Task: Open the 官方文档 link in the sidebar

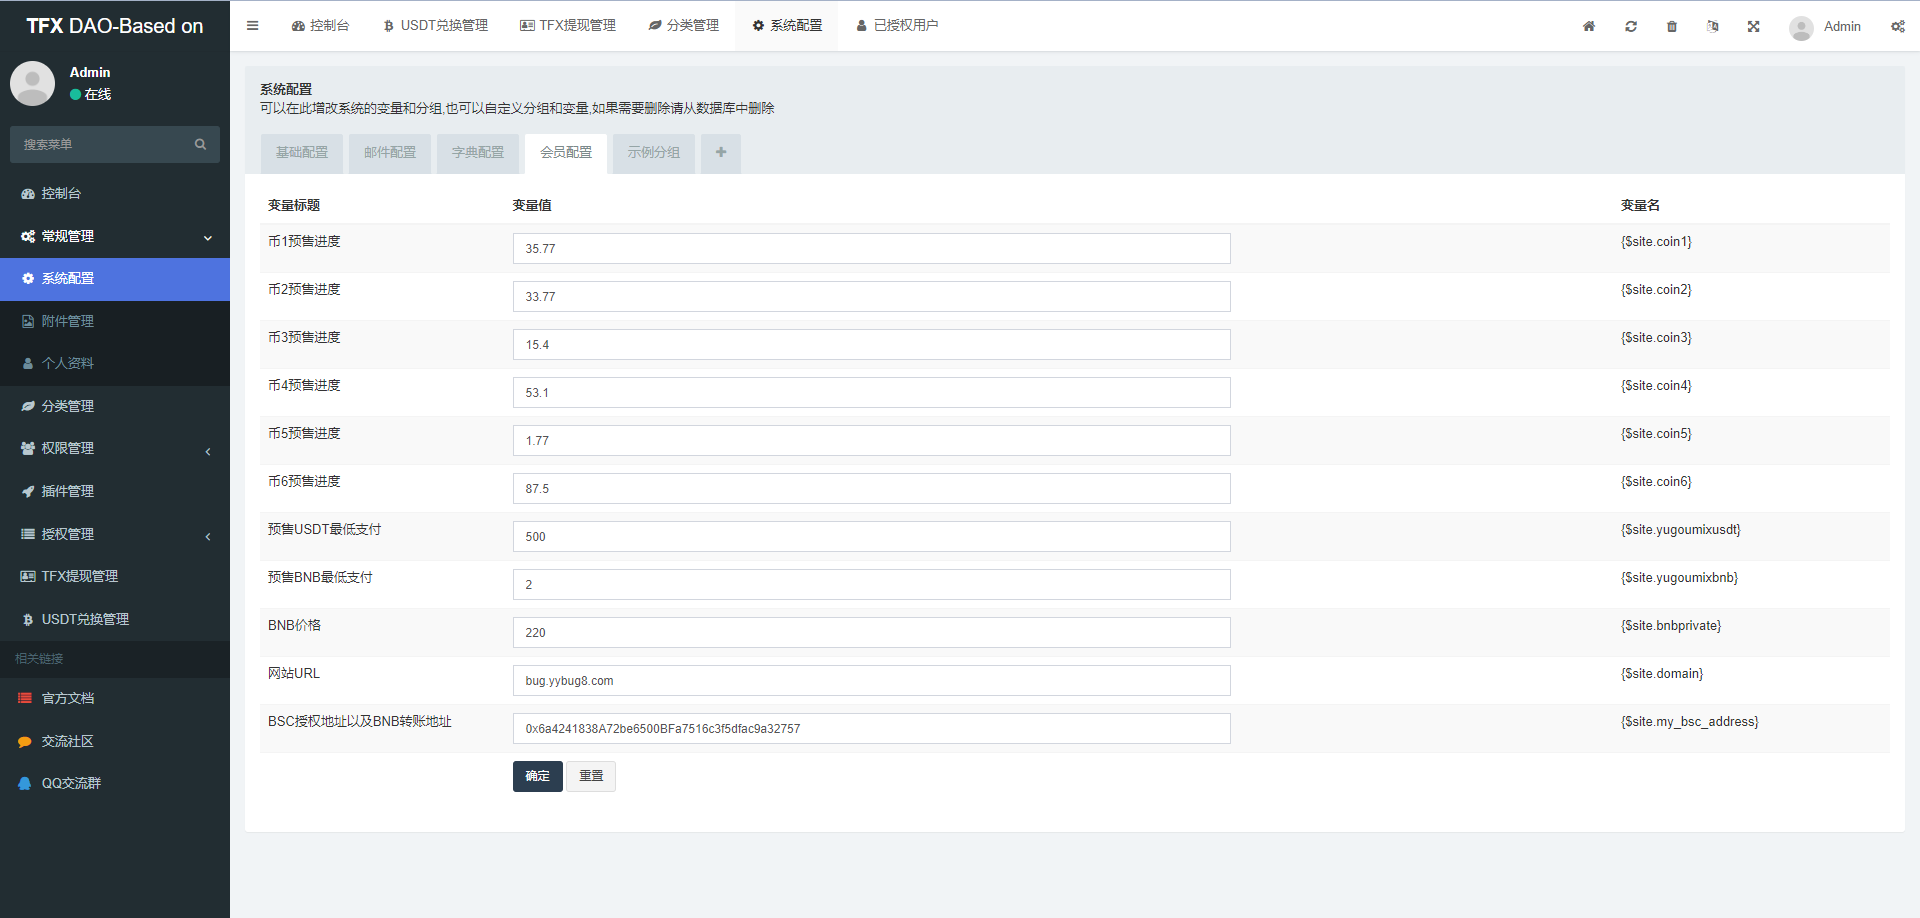Action: point(68,698)
